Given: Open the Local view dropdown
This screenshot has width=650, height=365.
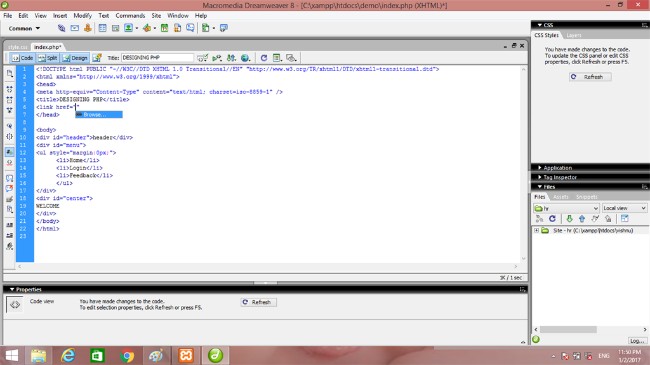Looking at the screenshot, I should click(624, 208).
